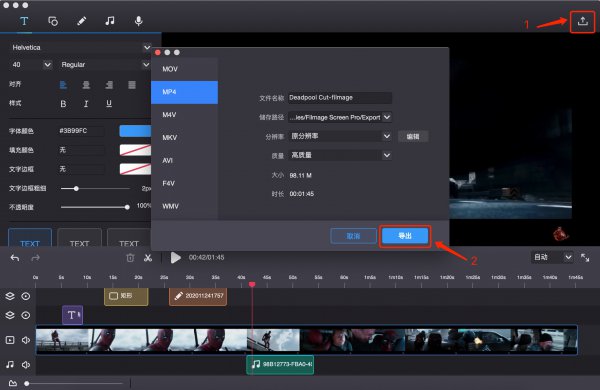Toggle visibility of second overlay track
Viewport: 600px width, 390px height.
(x=26, y=315)
